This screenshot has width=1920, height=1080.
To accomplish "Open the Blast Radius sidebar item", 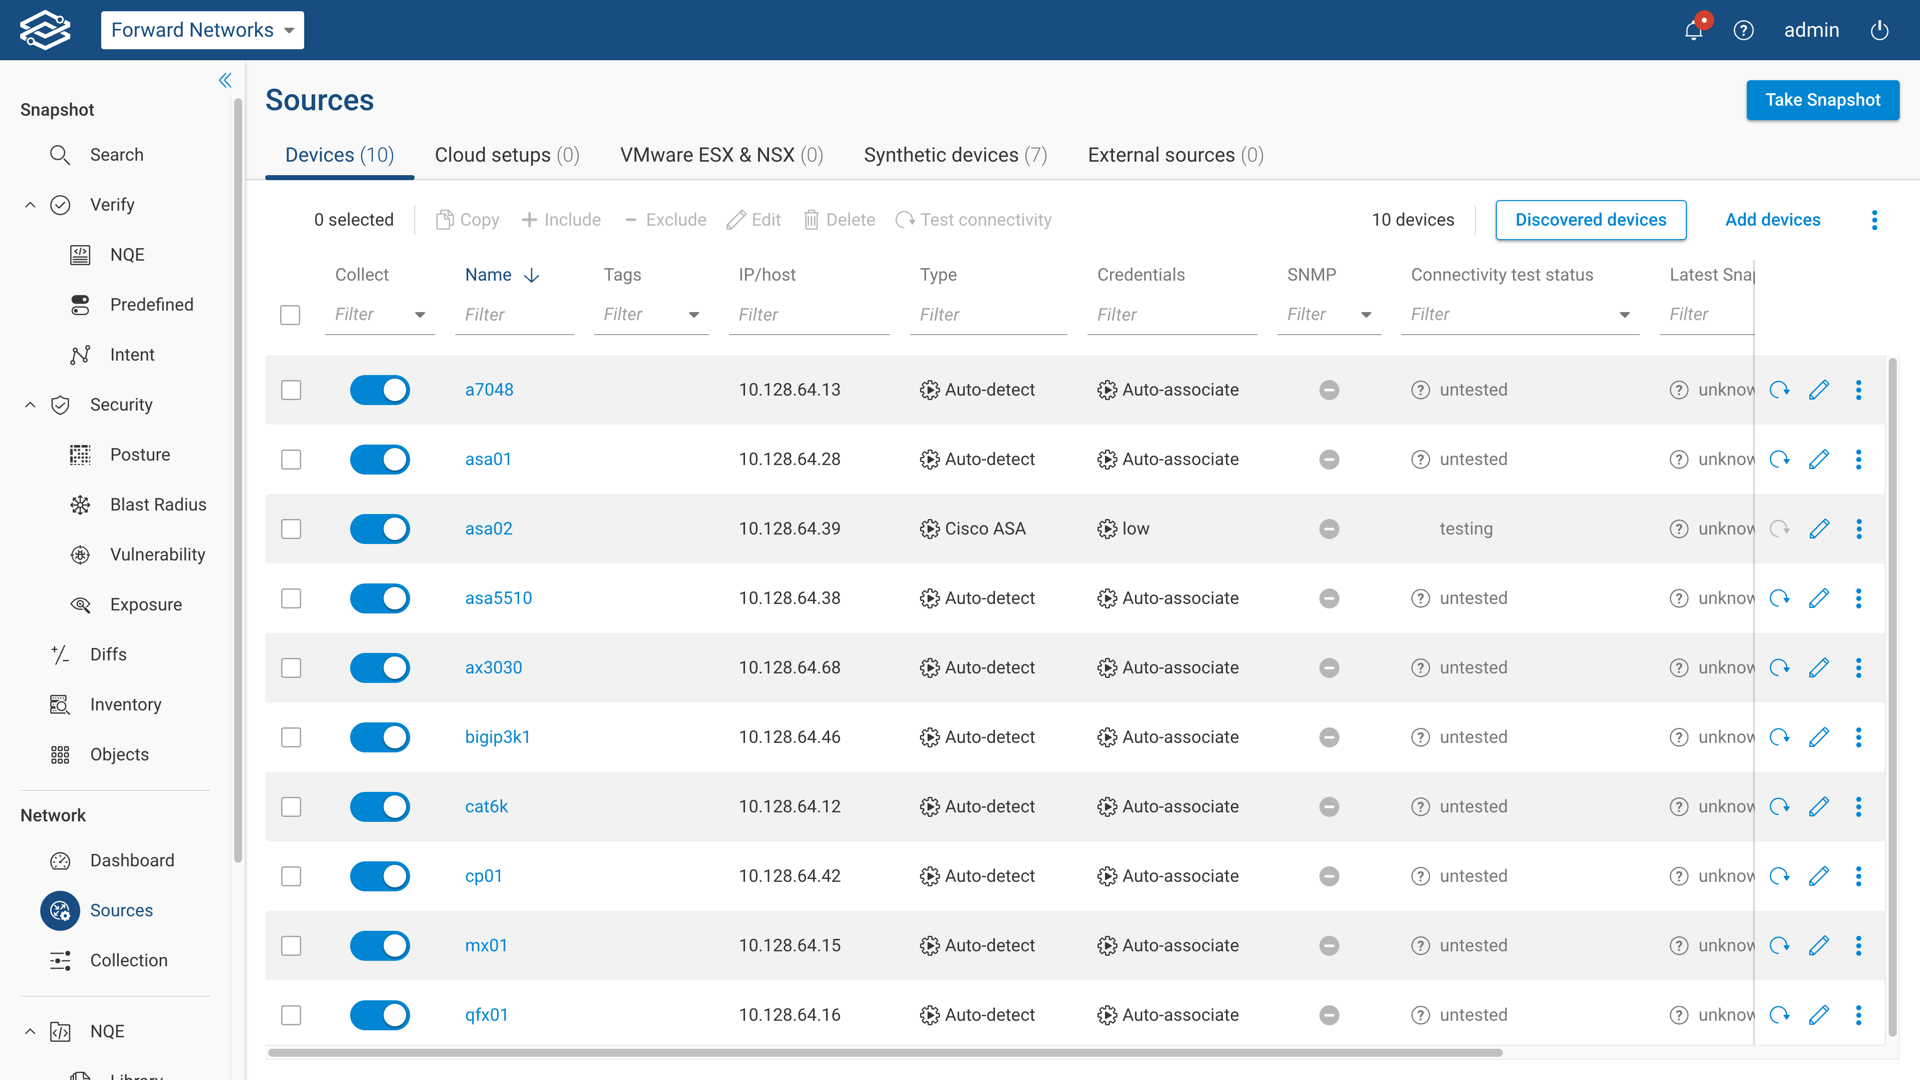I will (x=158, y=504).
